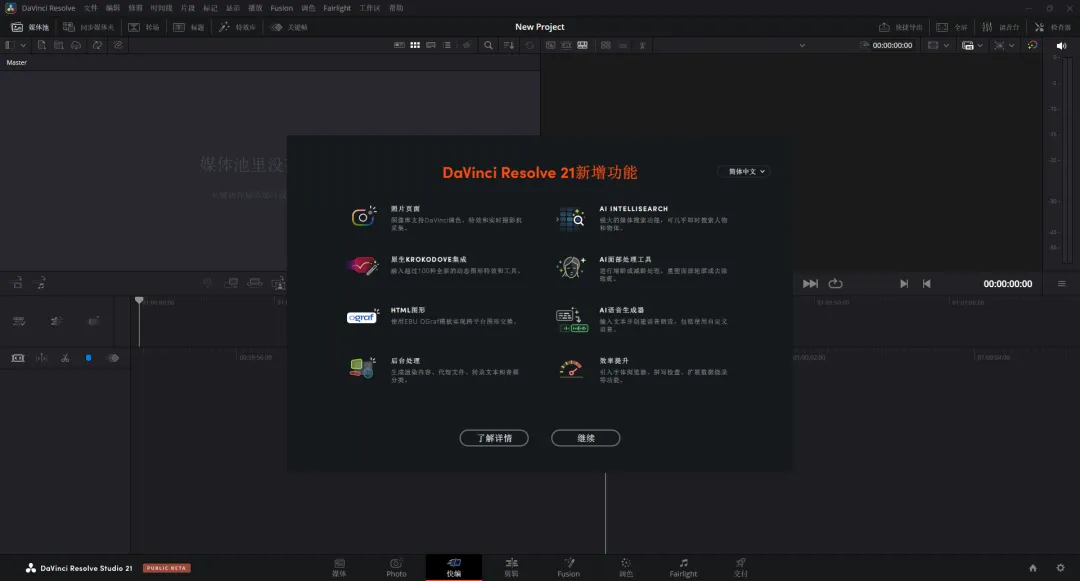Viewport: 1080px width, 581px height.
Task: Click the go to next clip control
Action: pos(904,284)
